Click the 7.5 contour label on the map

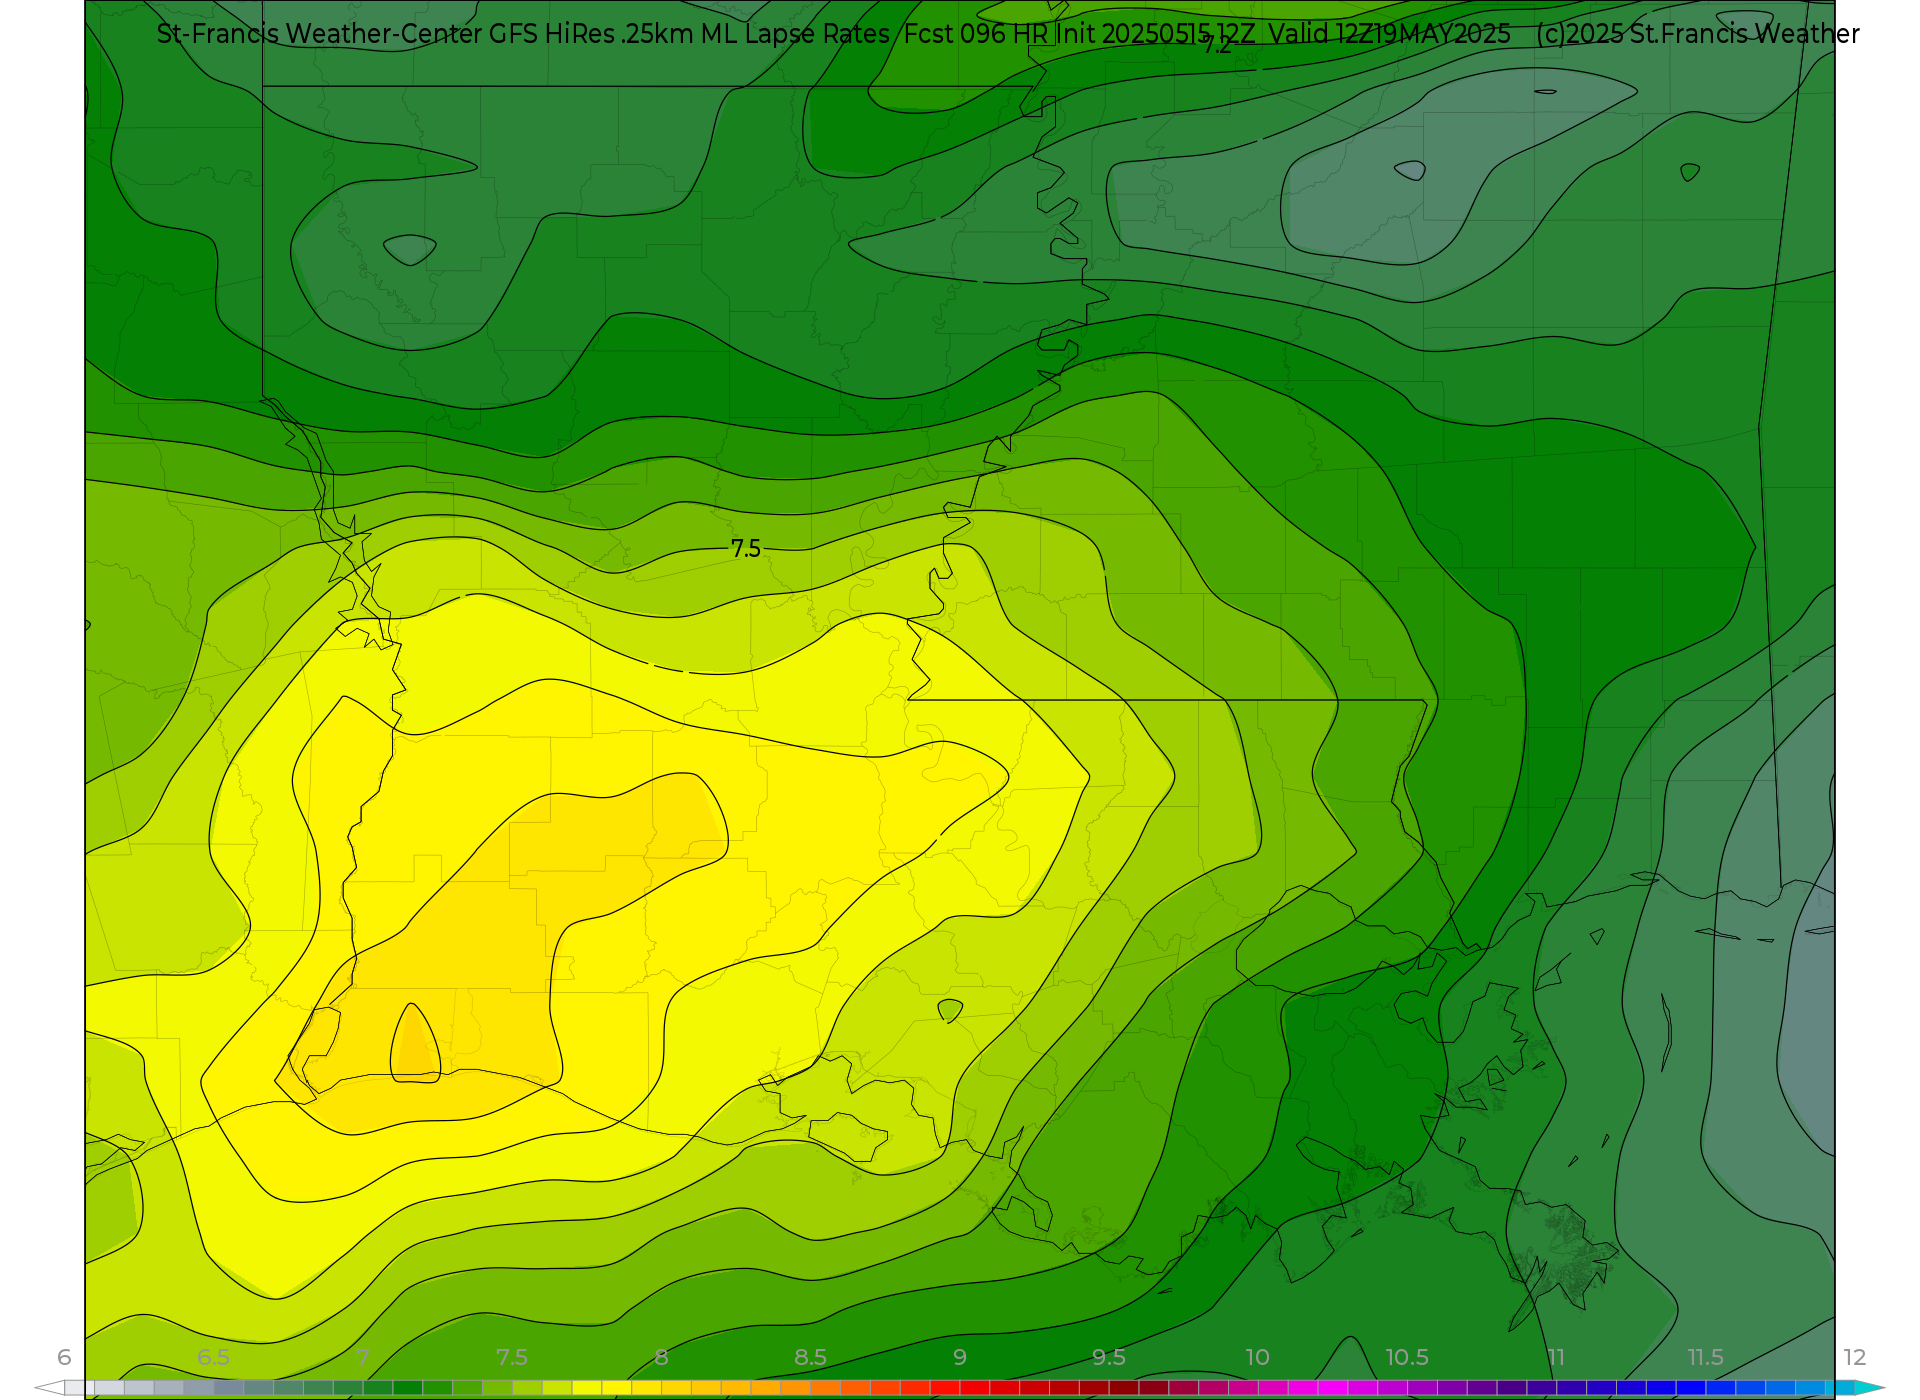[x=746, y=548]
